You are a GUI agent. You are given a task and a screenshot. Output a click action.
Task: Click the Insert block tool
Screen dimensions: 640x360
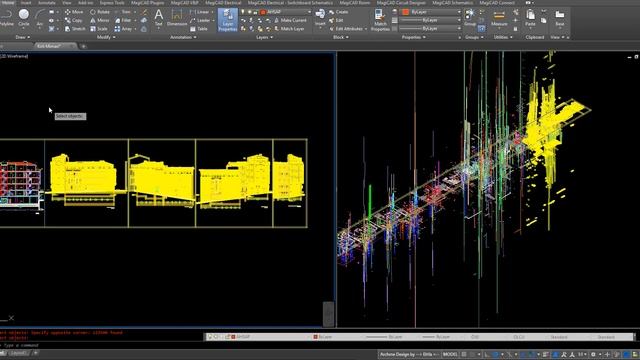(320, 18)
